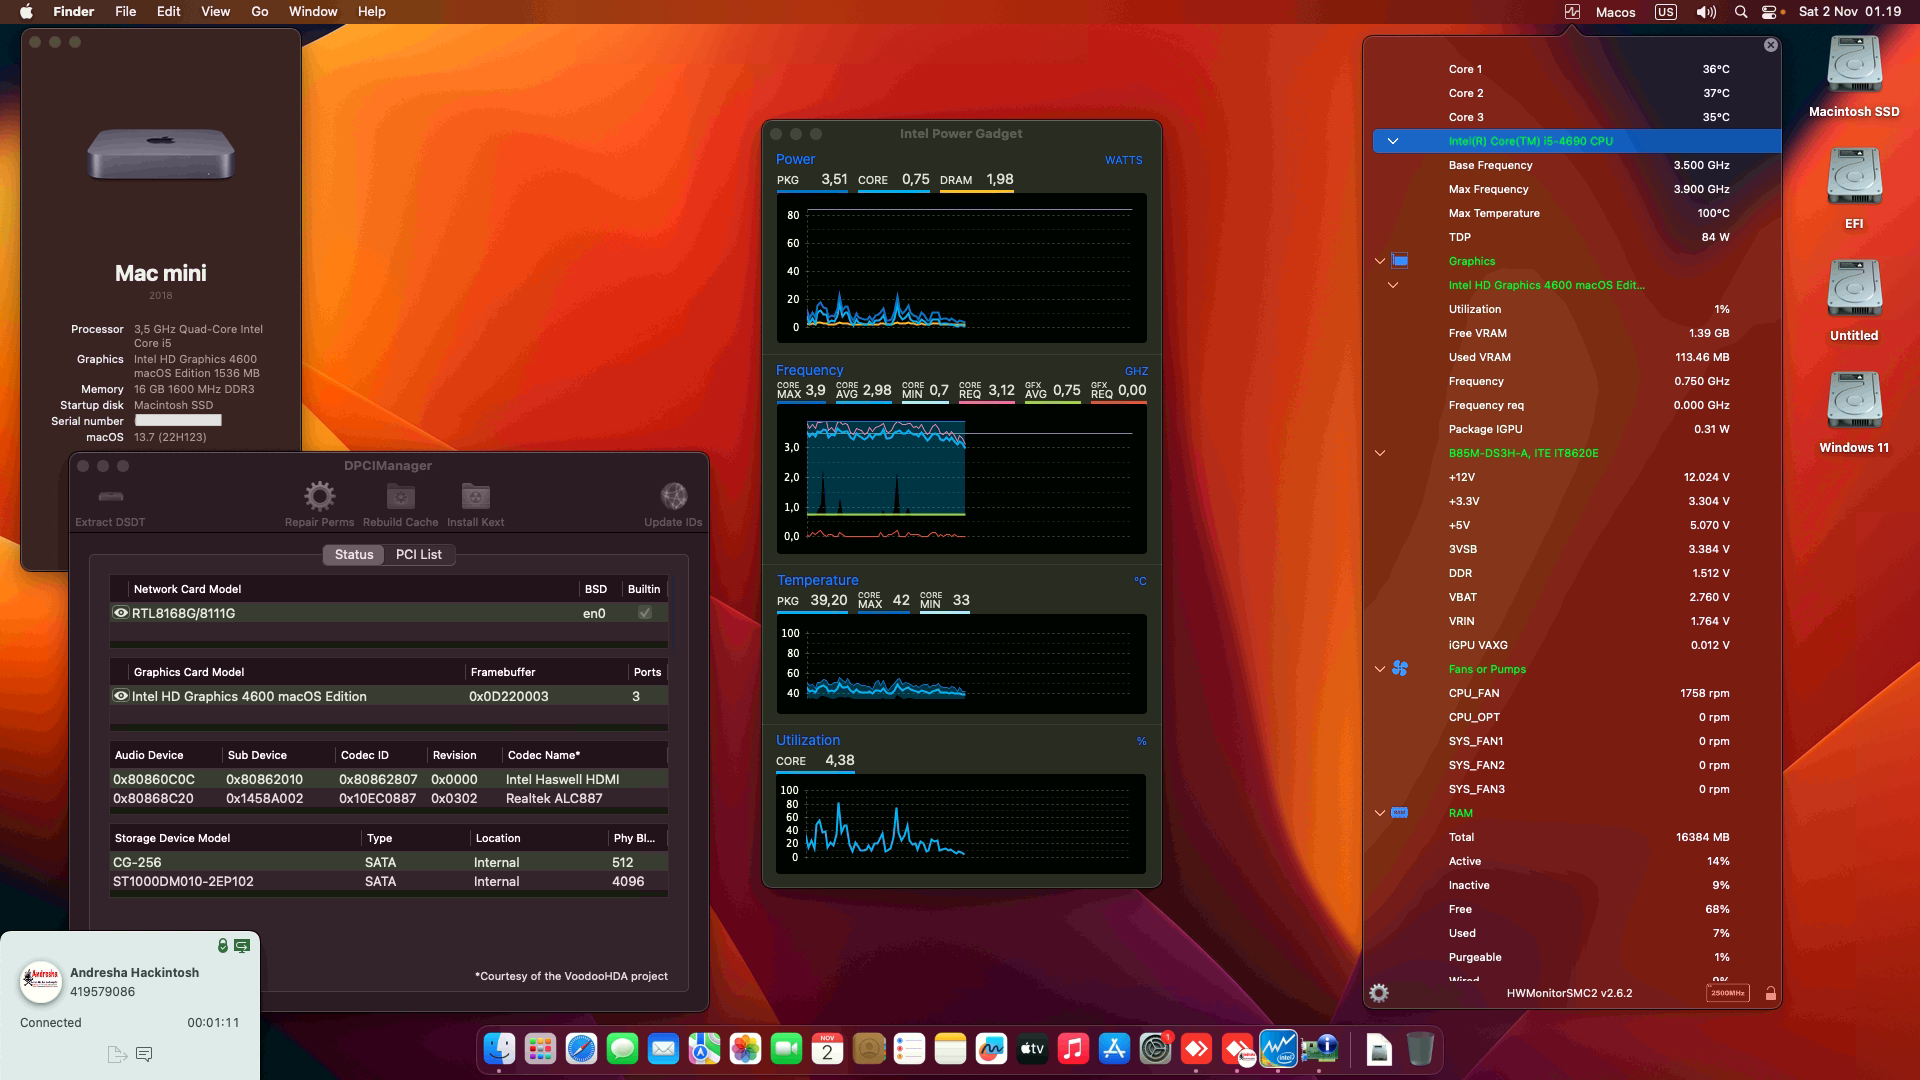Collapse the Graphics section in HWMonitorSMC2
This screenshot has height=1080, width=1920.
click(1380, 261)
